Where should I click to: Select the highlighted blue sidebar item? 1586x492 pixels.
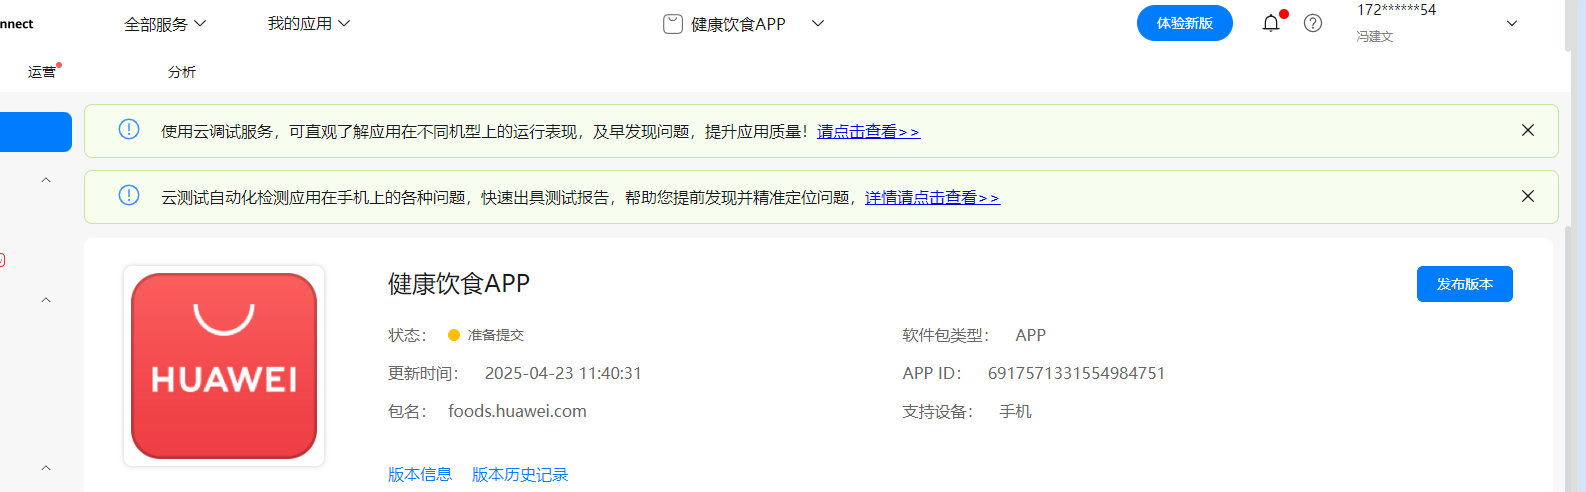click(36, 132)
